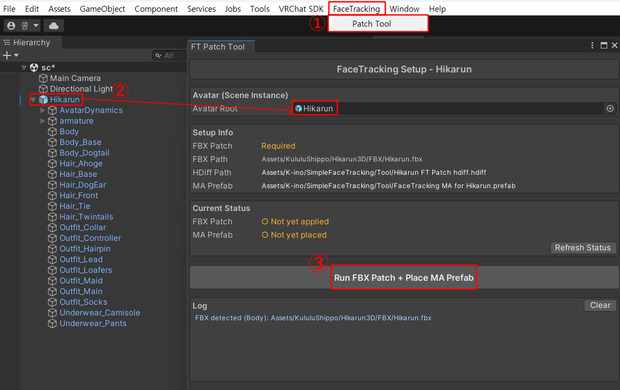620x390 pixels.
Task: Click the Hikarun prefab cube icon in hierarchy
Action: (x=43, y=100)
